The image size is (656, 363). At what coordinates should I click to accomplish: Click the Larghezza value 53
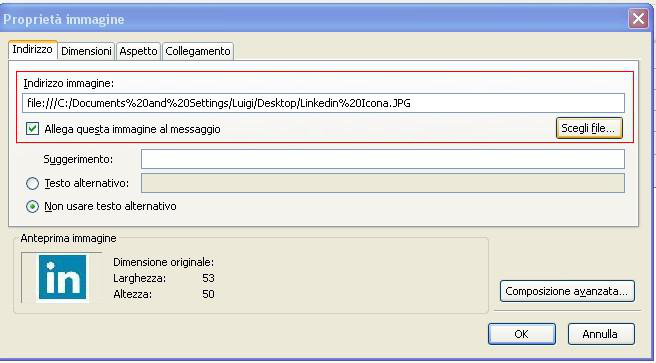[x=208, y=278]
